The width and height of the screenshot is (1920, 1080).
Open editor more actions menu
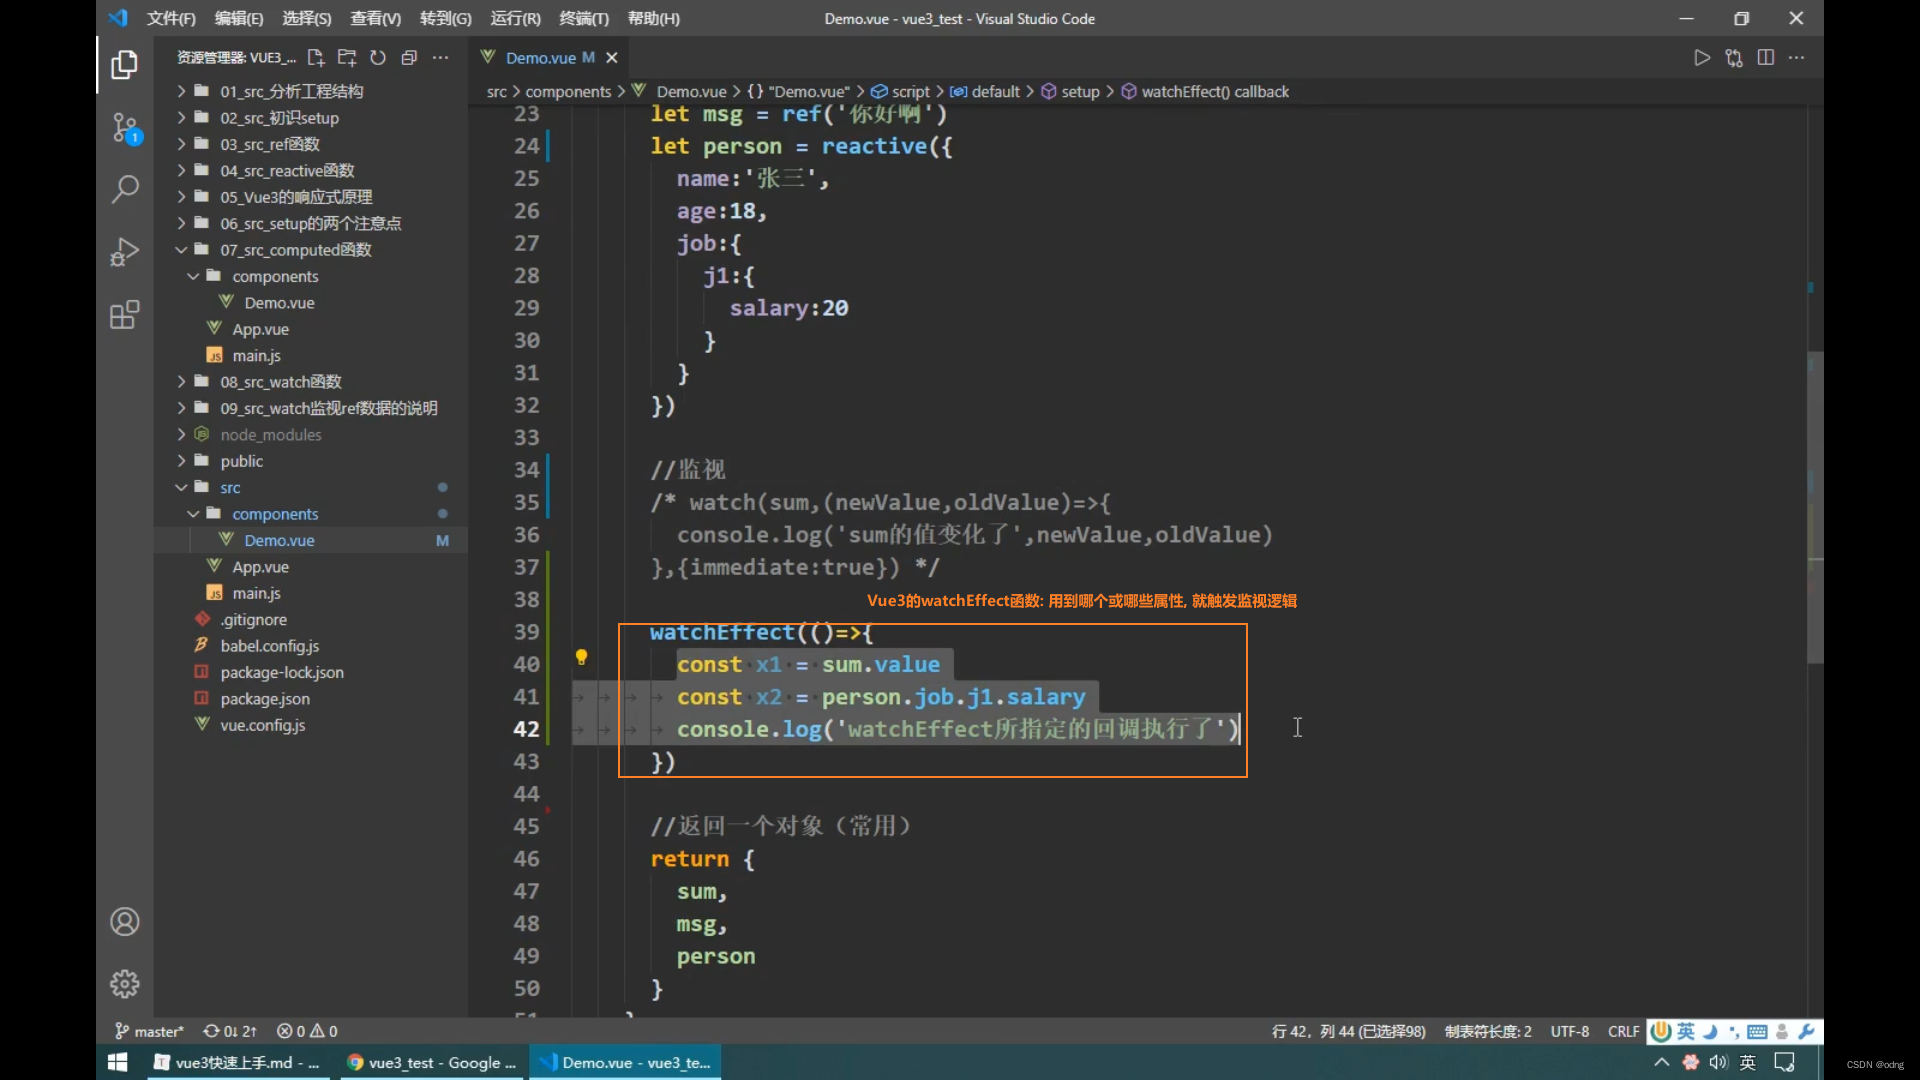(1797, 58)
